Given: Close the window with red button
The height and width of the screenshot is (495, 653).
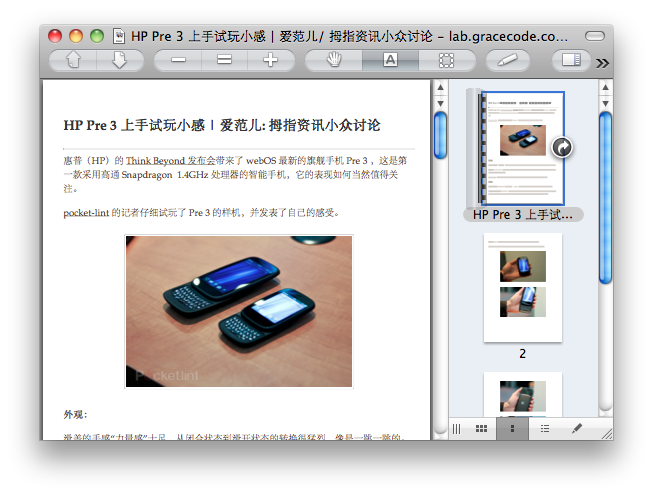Looking at the screenshot, I should point(55,36).
